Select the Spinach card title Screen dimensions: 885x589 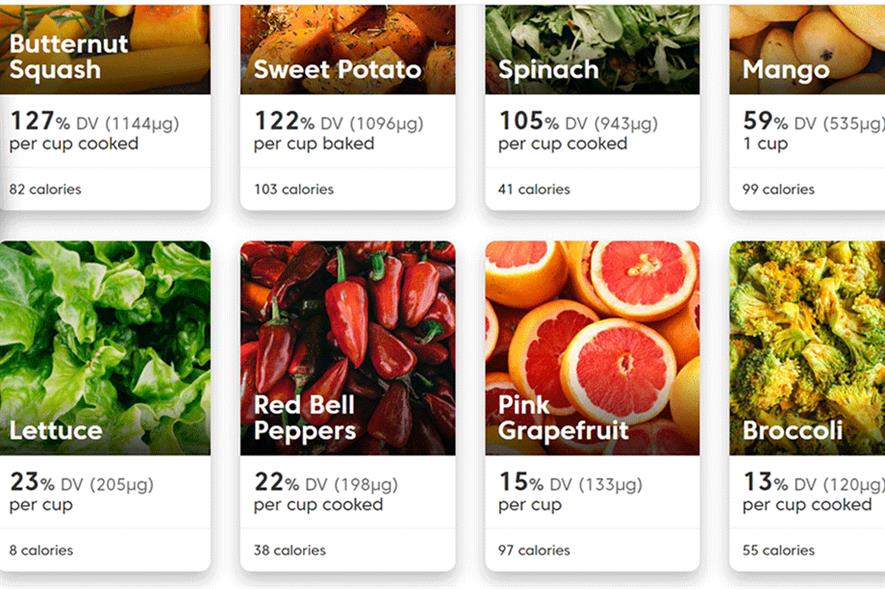click(548, 69)
